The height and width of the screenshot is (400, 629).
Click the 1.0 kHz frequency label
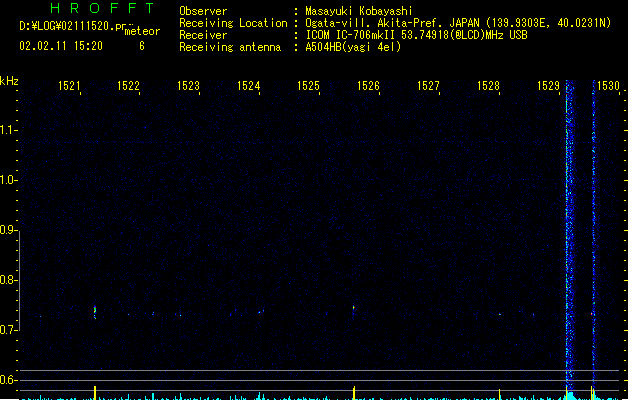pos(8,180)
